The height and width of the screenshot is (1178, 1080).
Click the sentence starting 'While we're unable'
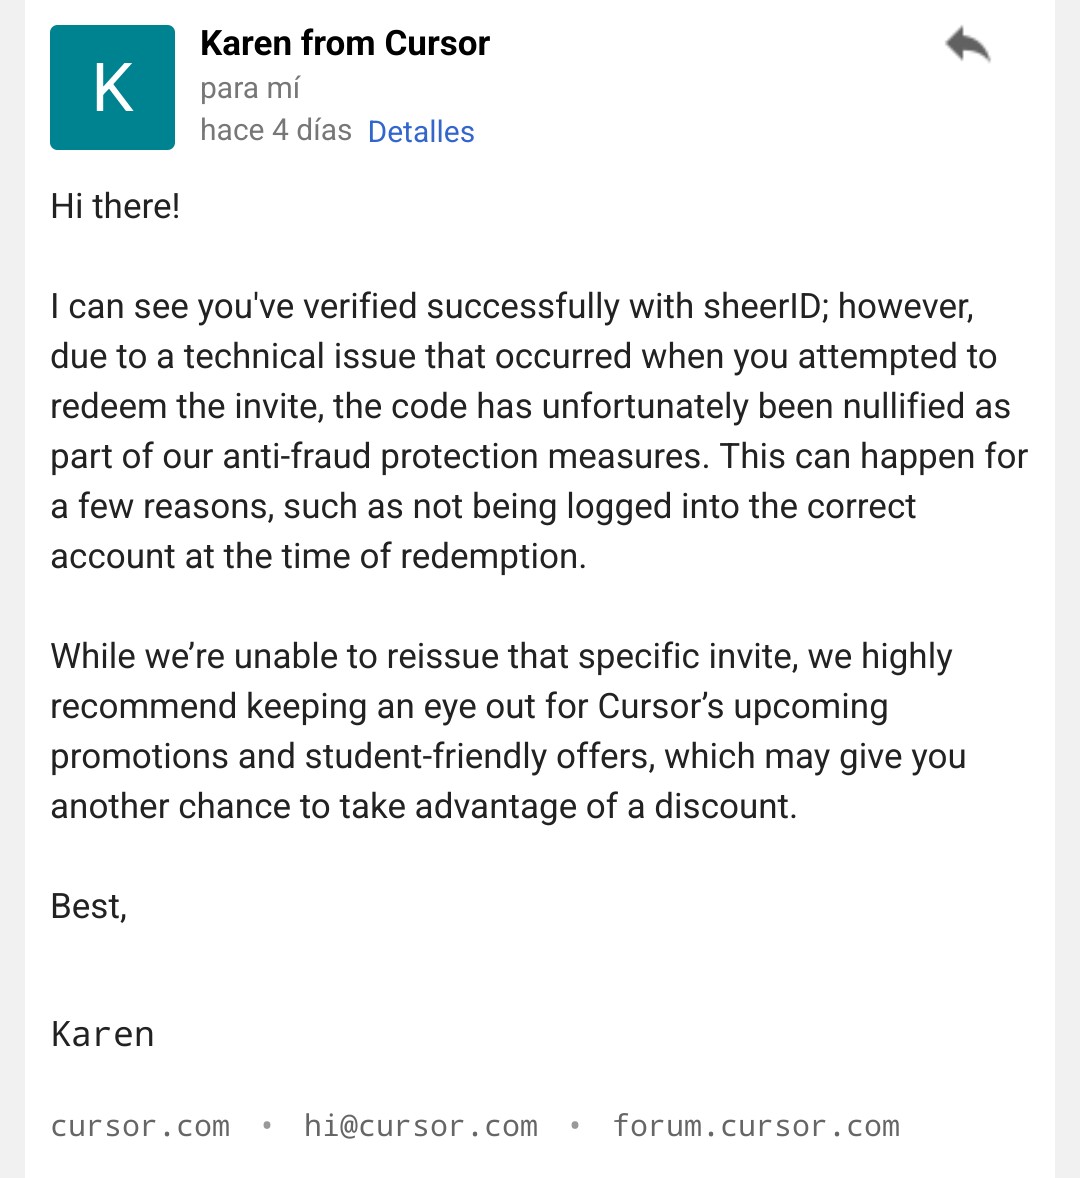click(x=502, y=657)
